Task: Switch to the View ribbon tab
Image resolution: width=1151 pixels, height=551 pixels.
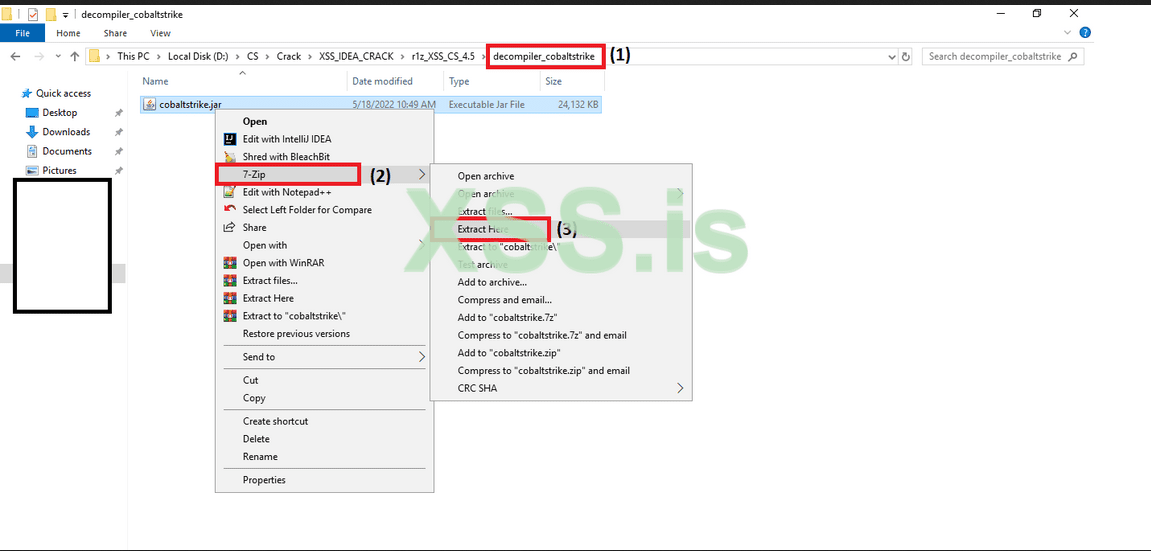Action: click(x=160, y=33)
